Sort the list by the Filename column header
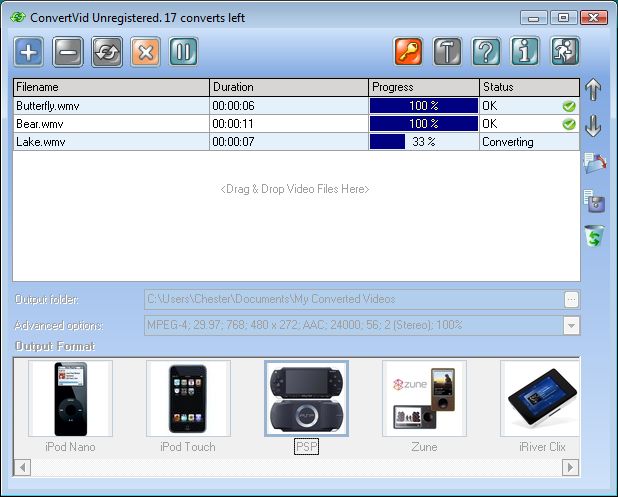Image resolution: width=618 pixels, height=497 pixels. click(x=111, y=87)
